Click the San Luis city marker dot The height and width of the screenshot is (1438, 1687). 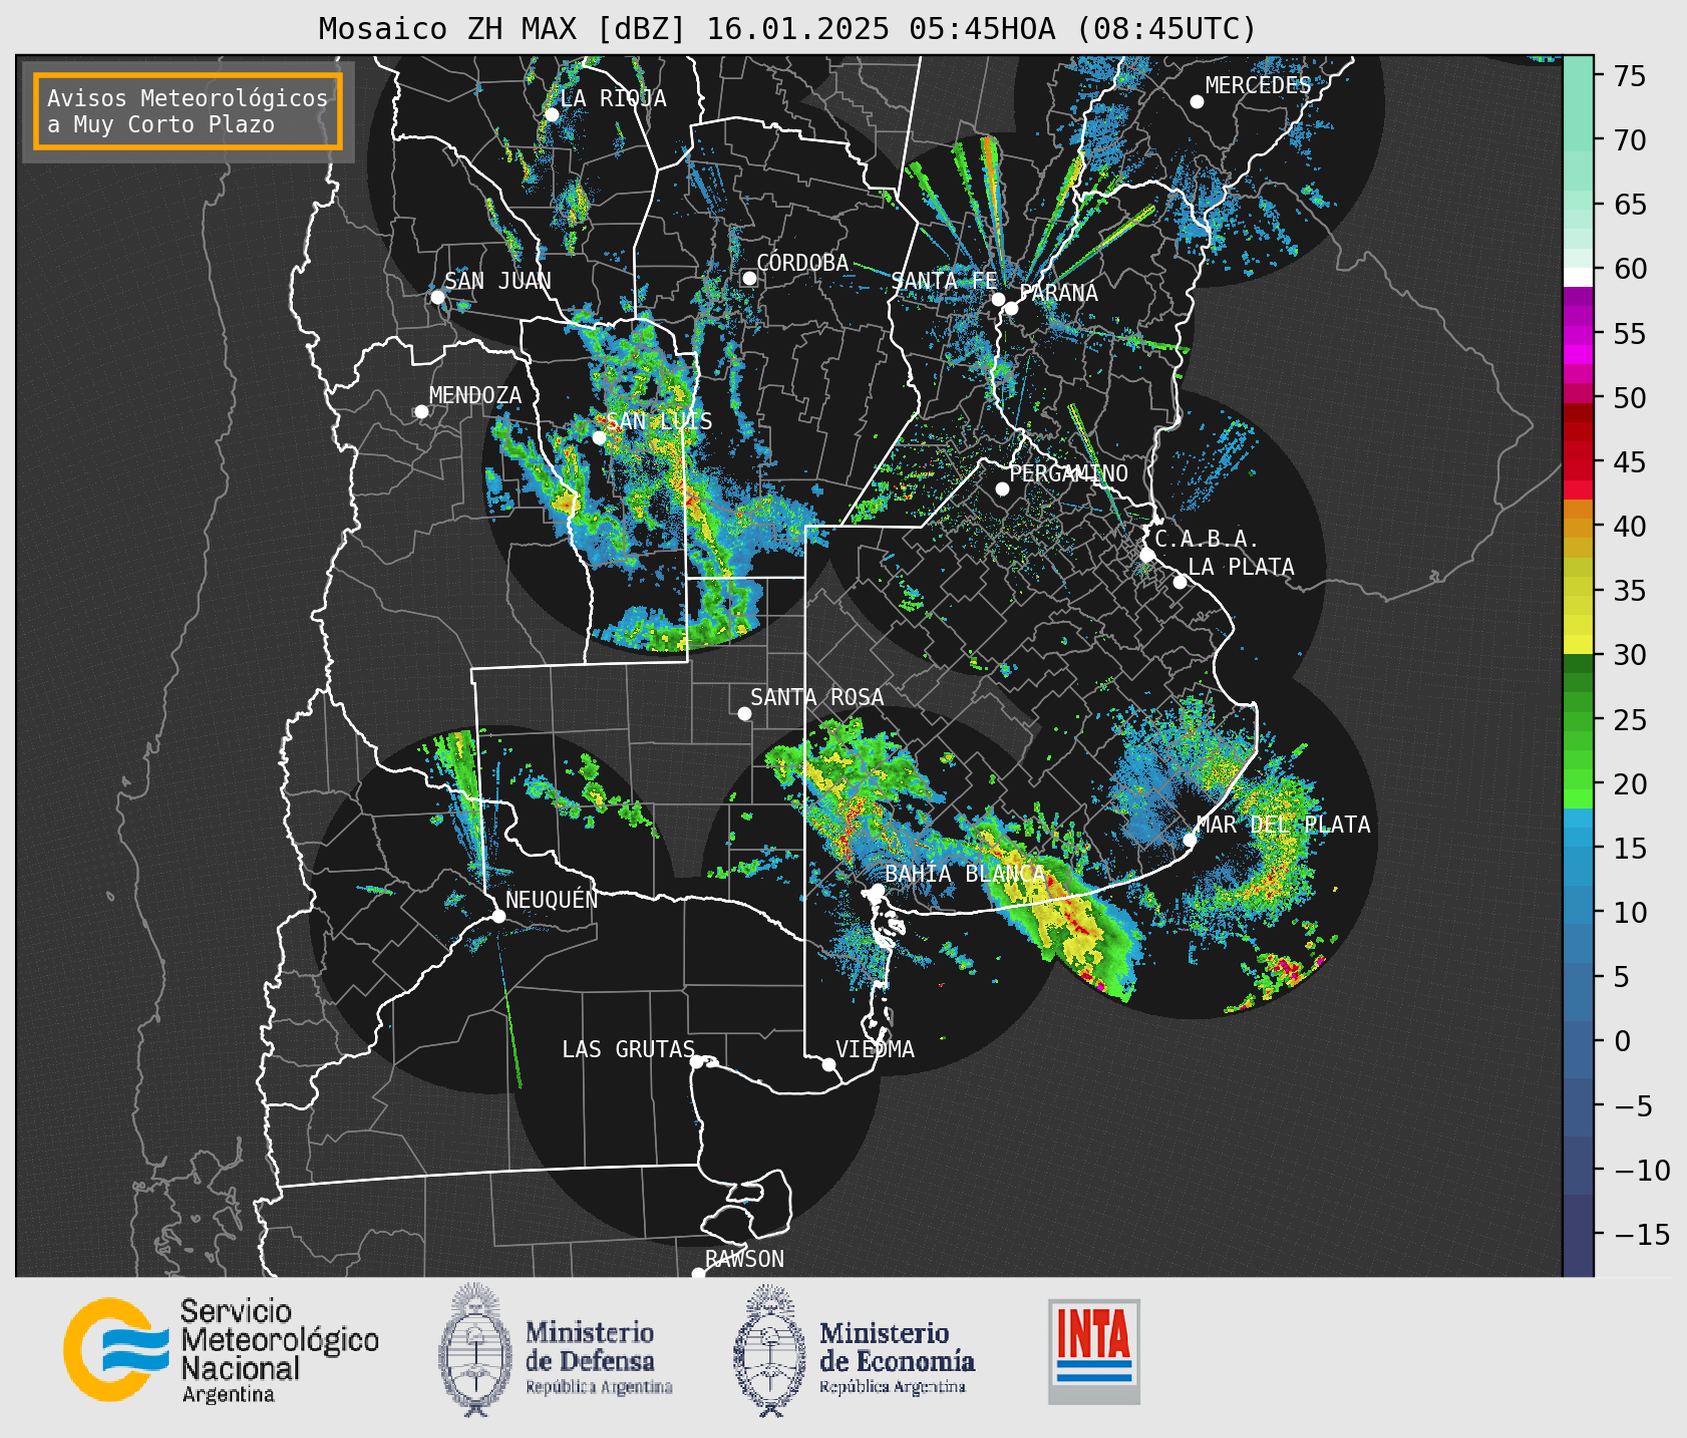click(x=599, y=438)
